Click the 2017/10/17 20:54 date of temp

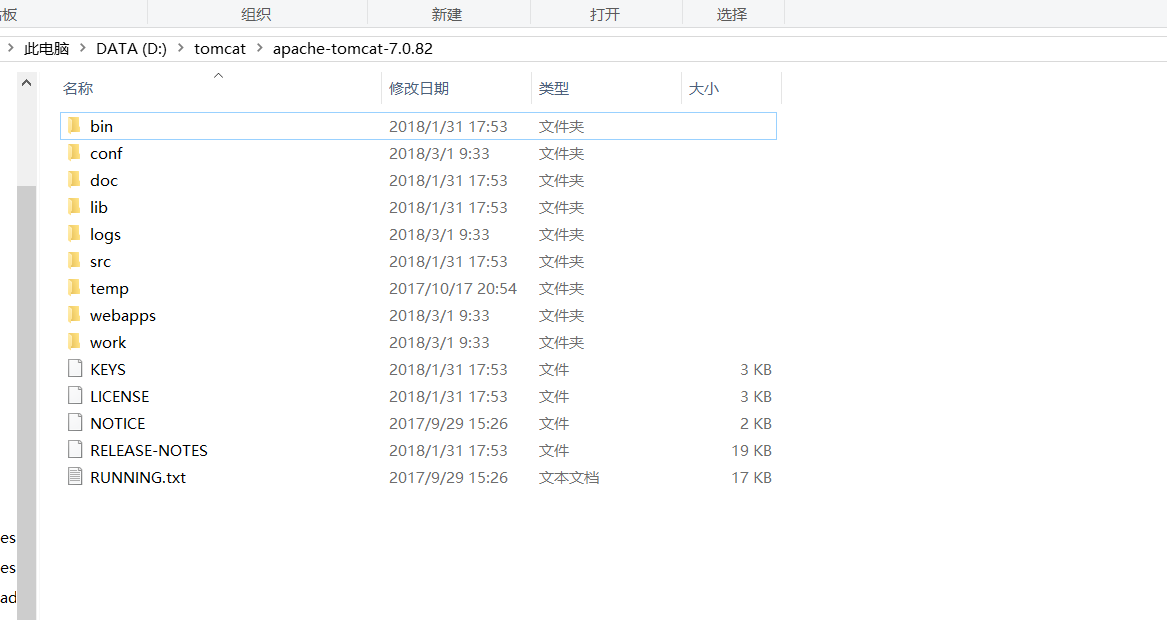(x=453, y=288)
